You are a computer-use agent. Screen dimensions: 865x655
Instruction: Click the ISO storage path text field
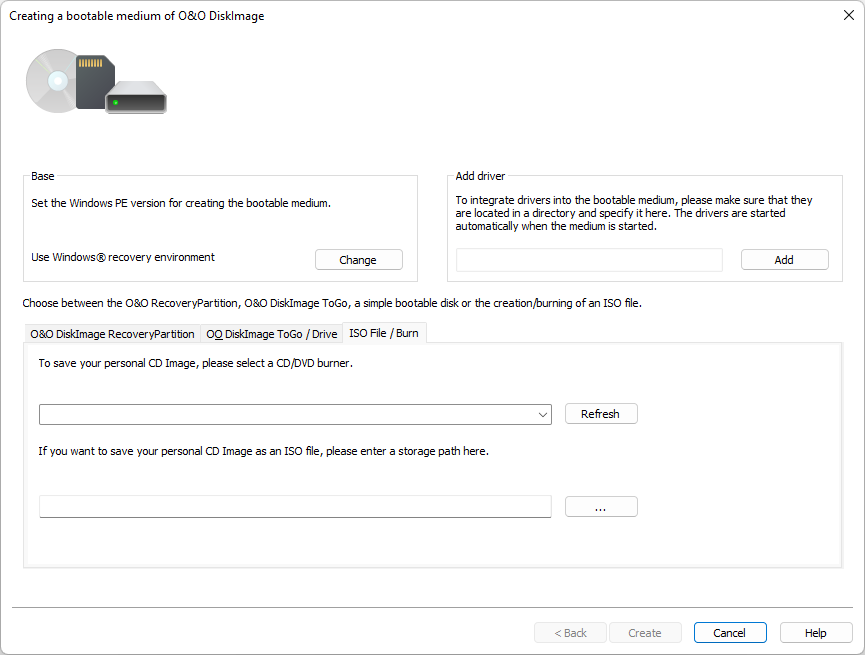[295, 507]
